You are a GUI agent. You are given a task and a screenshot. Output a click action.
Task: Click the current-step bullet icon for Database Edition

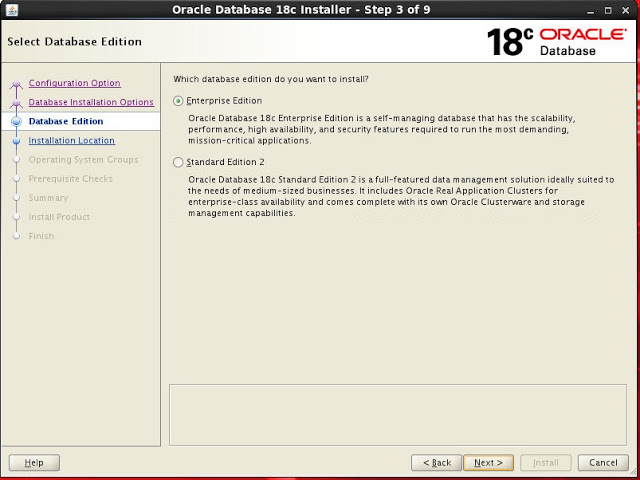point(16,122)
